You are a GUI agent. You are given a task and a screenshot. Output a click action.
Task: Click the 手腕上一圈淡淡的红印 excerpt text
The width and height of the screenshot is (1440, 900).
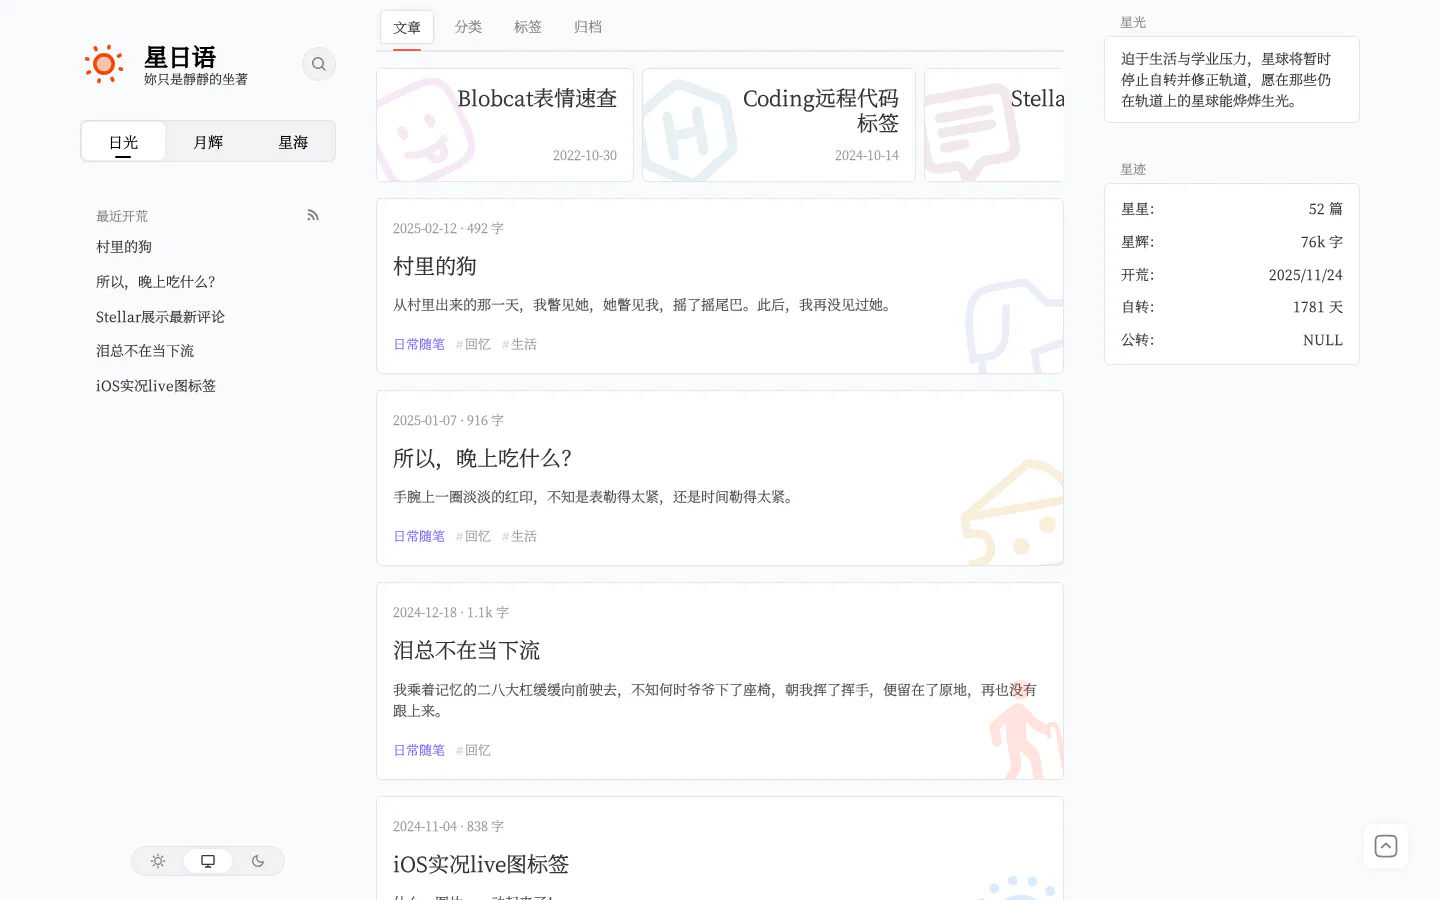(595, 497)
